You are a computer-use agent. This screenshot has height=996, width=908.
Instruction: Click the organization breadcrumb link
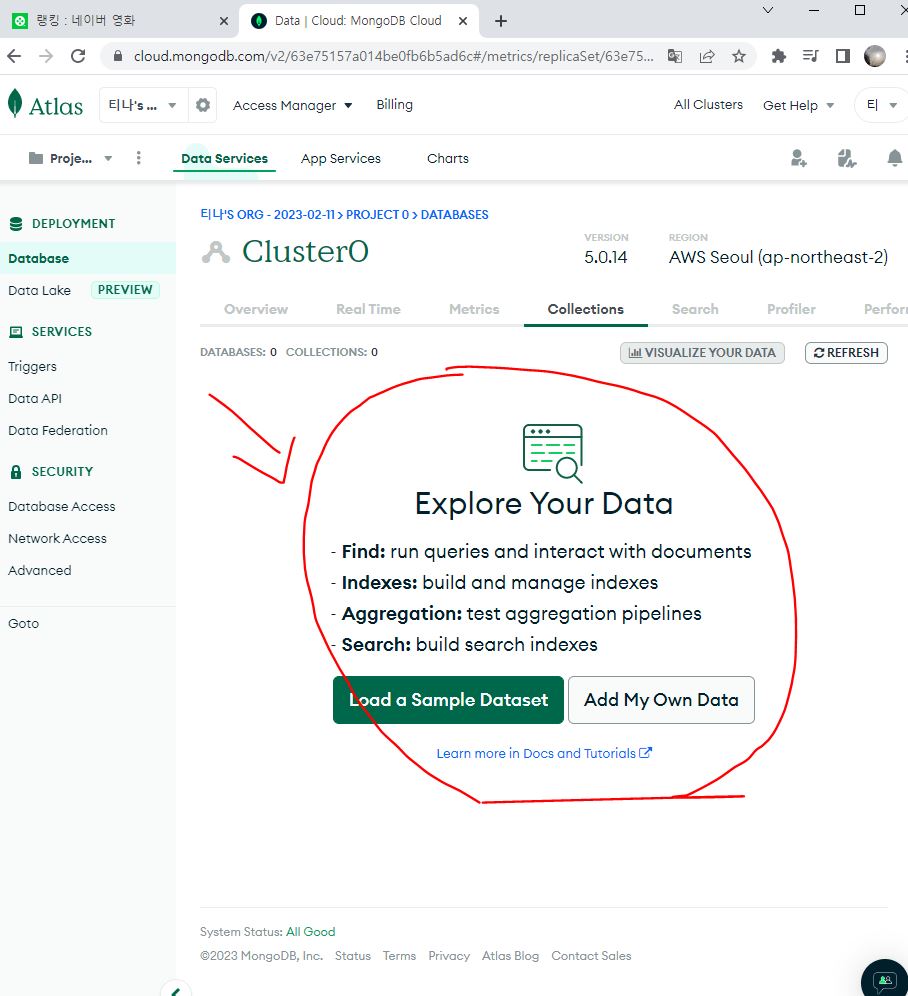268,215
